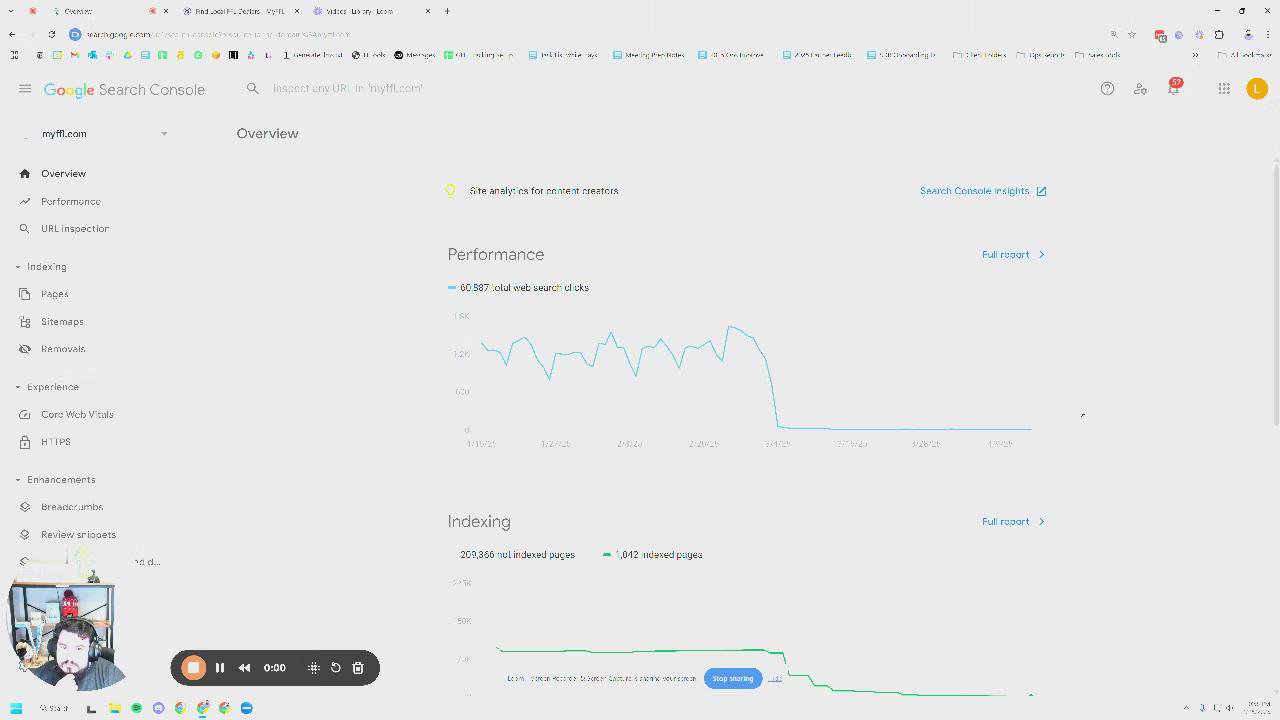Screen dimensions: 1280x720
Task: Click the Overview home icon
Action: [25, 174]
